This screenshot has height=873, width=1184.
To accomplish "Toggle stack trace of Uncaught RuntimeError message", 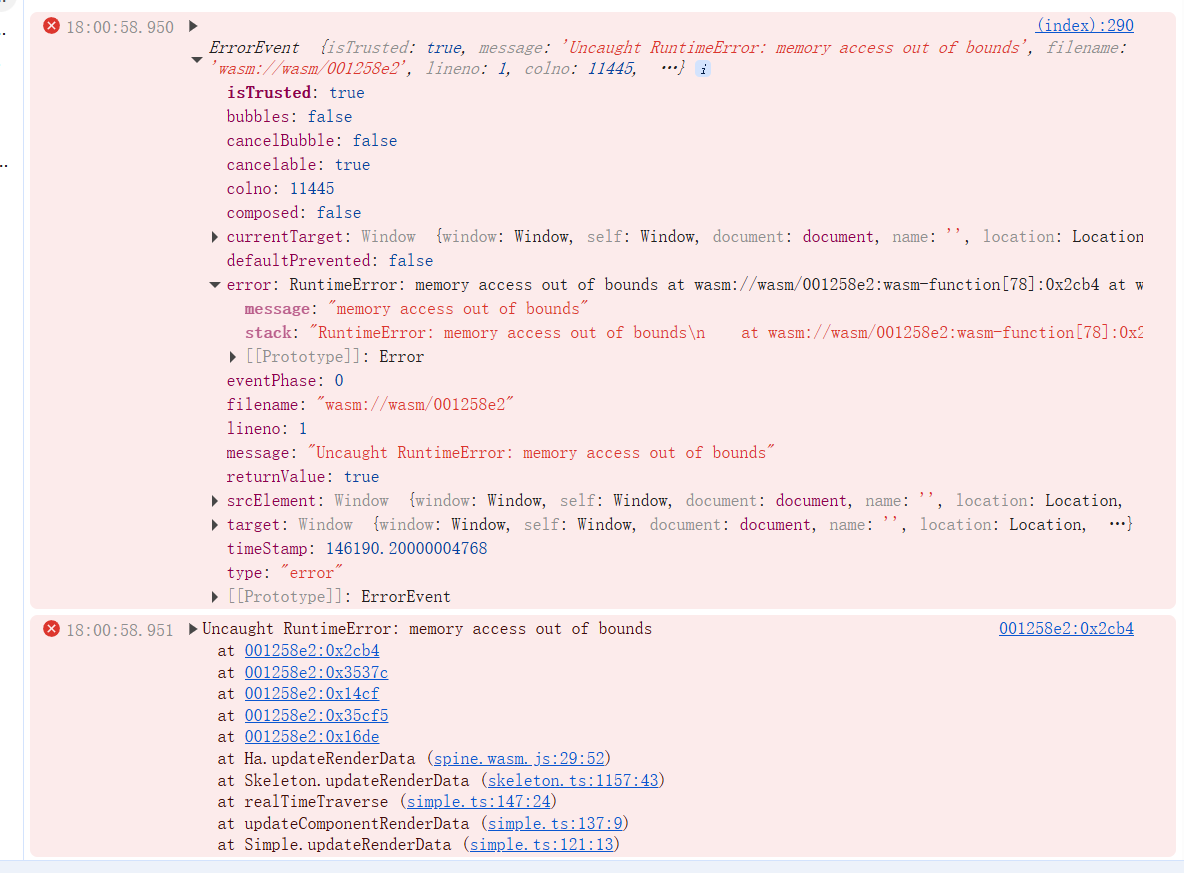I will 193,629.
